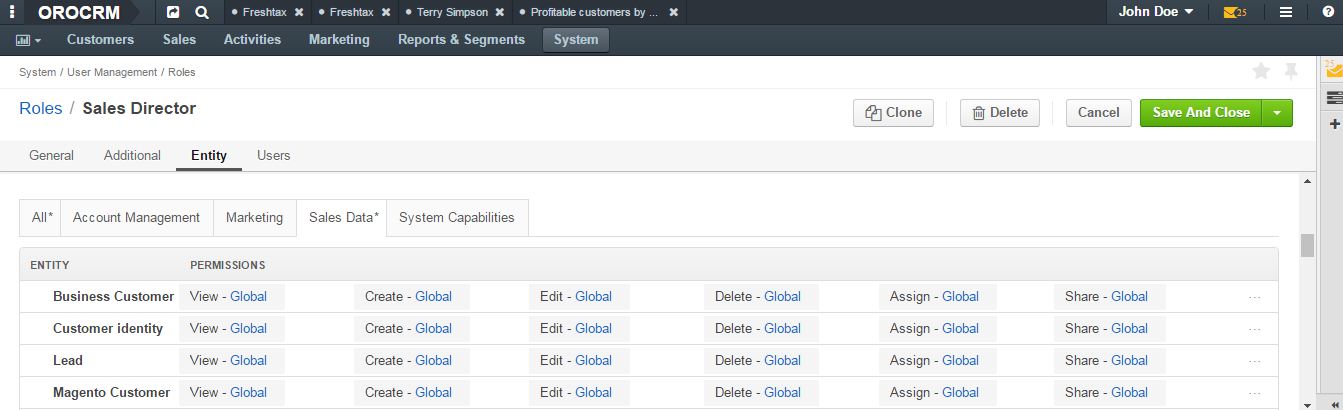Open the Customers main menu

click(100, 40)
